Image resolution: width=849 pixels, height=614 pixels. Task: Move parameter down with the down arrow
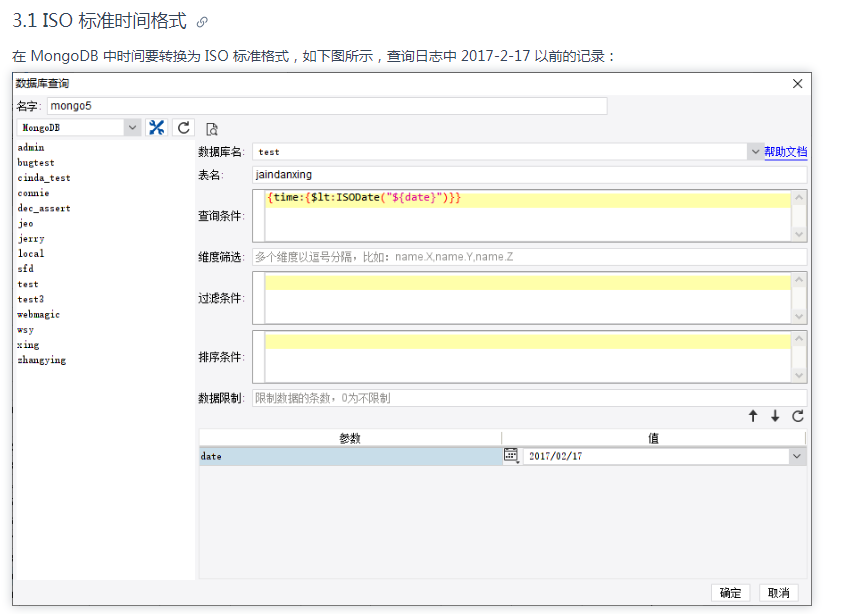(775, 416)
